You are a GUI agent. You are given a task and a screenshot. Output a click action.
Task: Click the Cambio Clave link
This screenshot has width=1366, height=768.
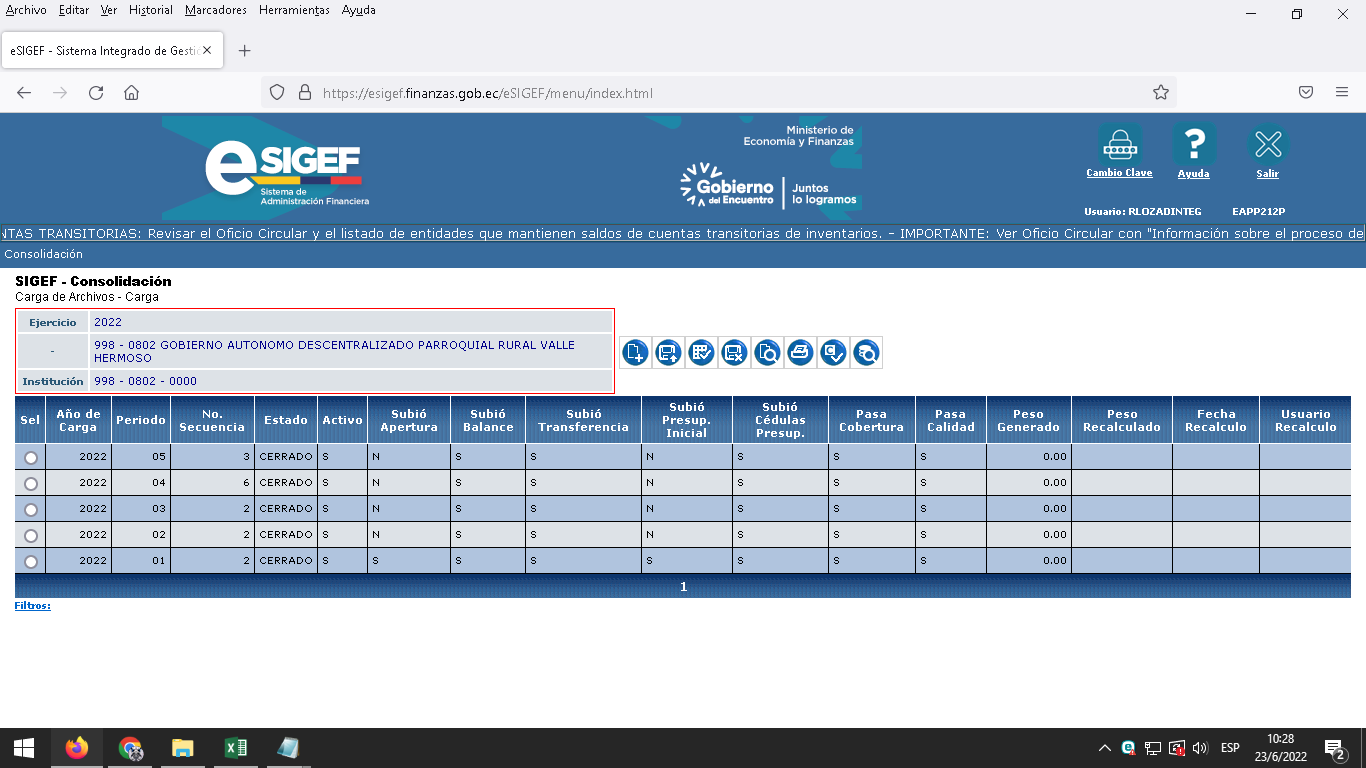pyautogui.click(x=1119, y=173)
